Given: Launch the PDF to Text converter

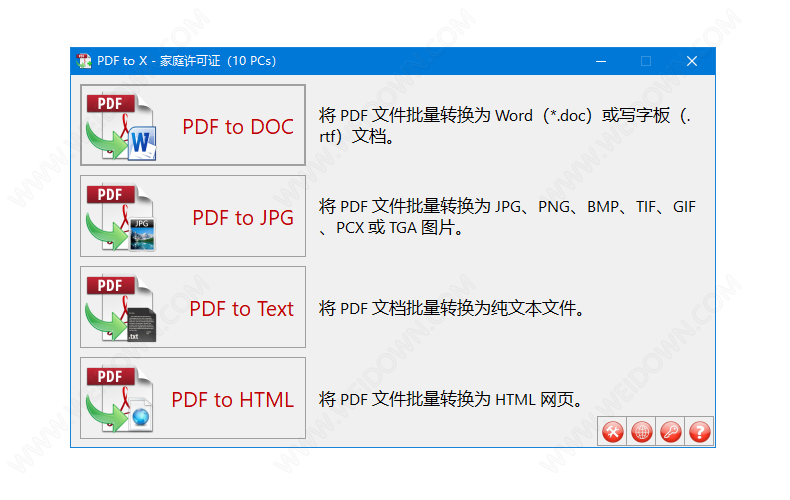Looking at the screenshot, I should [193, 307].
